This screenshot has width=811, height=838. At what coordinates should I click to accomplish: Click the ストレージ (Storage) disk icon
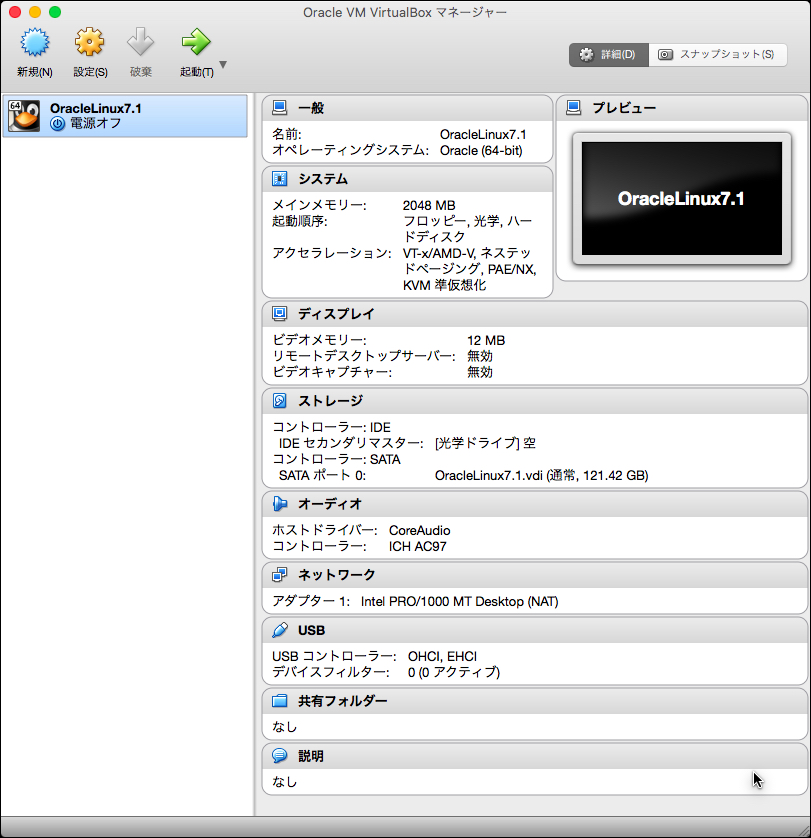point(280,401)
